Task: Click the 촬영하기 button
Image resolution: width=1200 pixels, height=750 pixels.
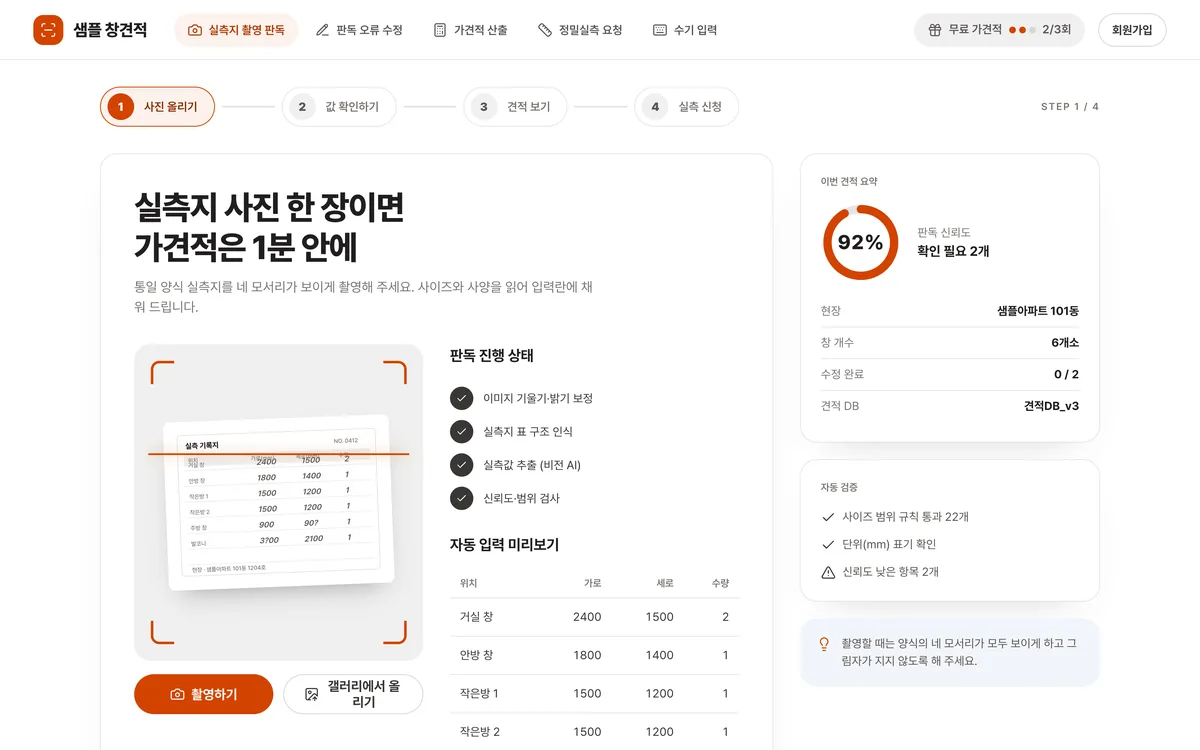Action: (x=203, y=694)
